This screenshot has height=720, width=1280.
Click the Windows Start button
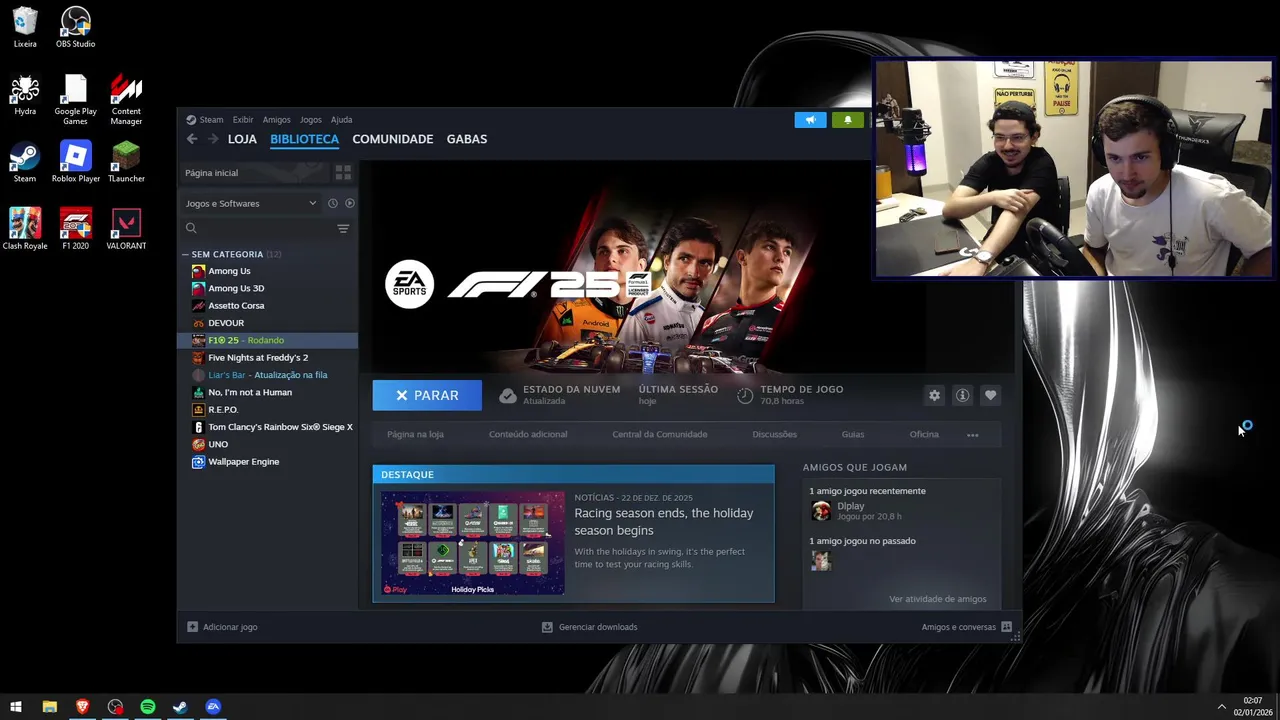pyautogui.click(x=15, y=707)
